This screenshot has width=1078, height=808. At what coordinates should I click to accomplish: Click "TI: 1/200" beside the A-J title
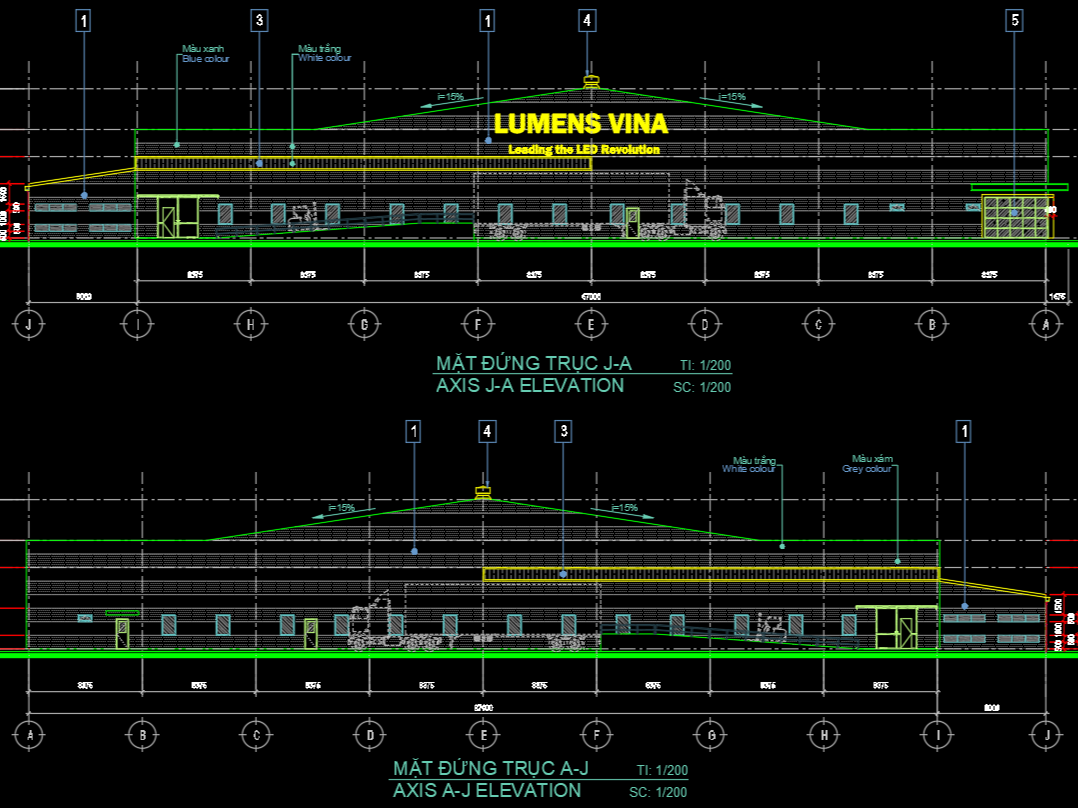pyautogui.click(x=662, y=770)
